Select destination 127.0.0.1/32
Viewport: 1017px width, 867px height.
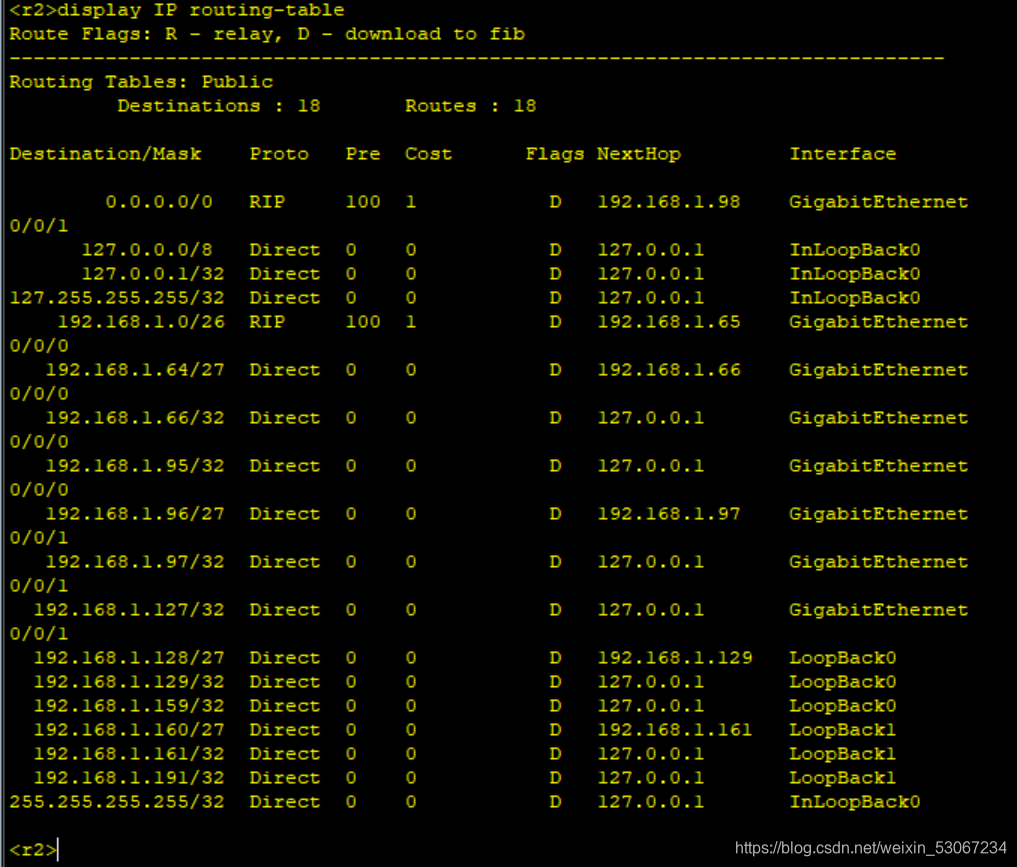pos(153,274)
